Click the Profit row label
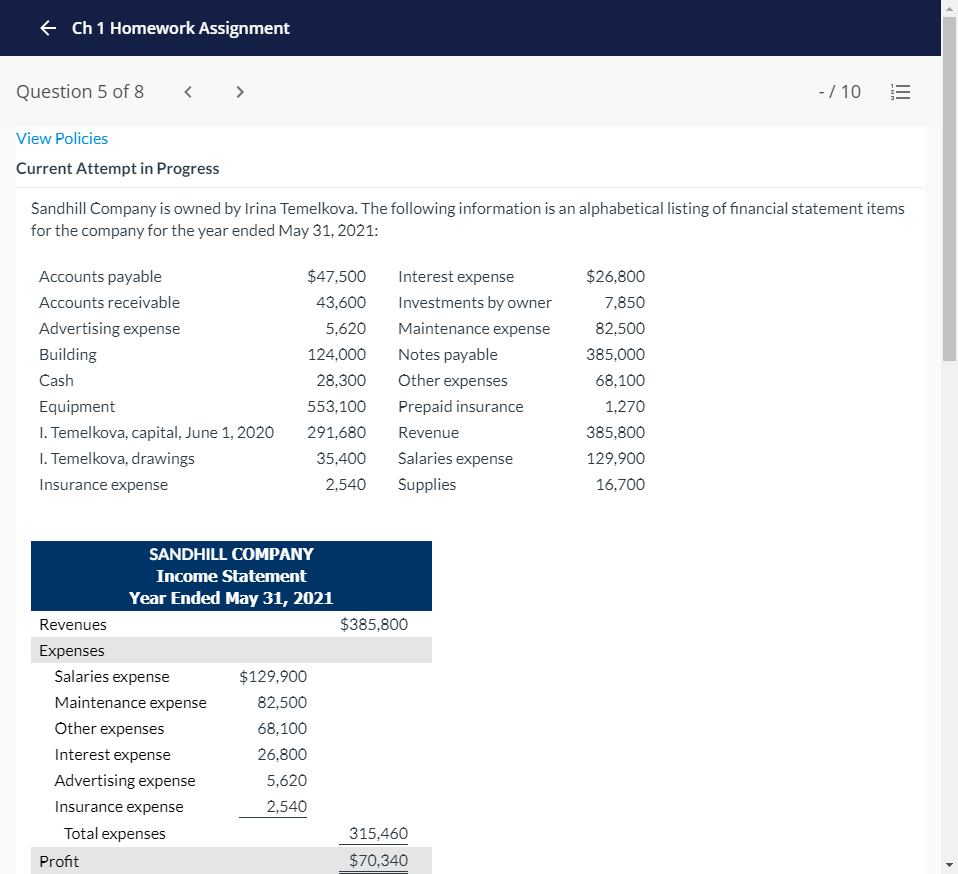Screen dimensions: 958x874 coord(59,861)
